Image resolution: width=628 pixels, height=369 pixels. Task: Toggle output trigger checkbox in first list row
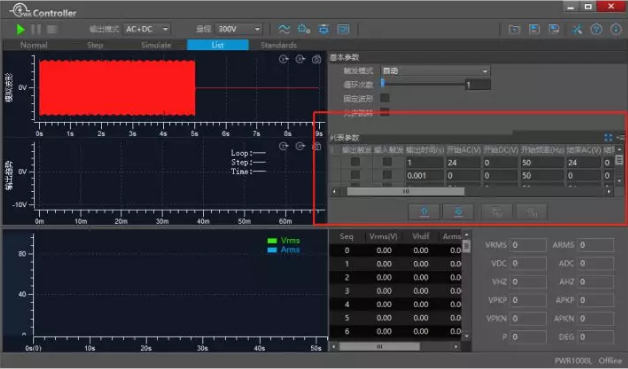pos(355,162)
